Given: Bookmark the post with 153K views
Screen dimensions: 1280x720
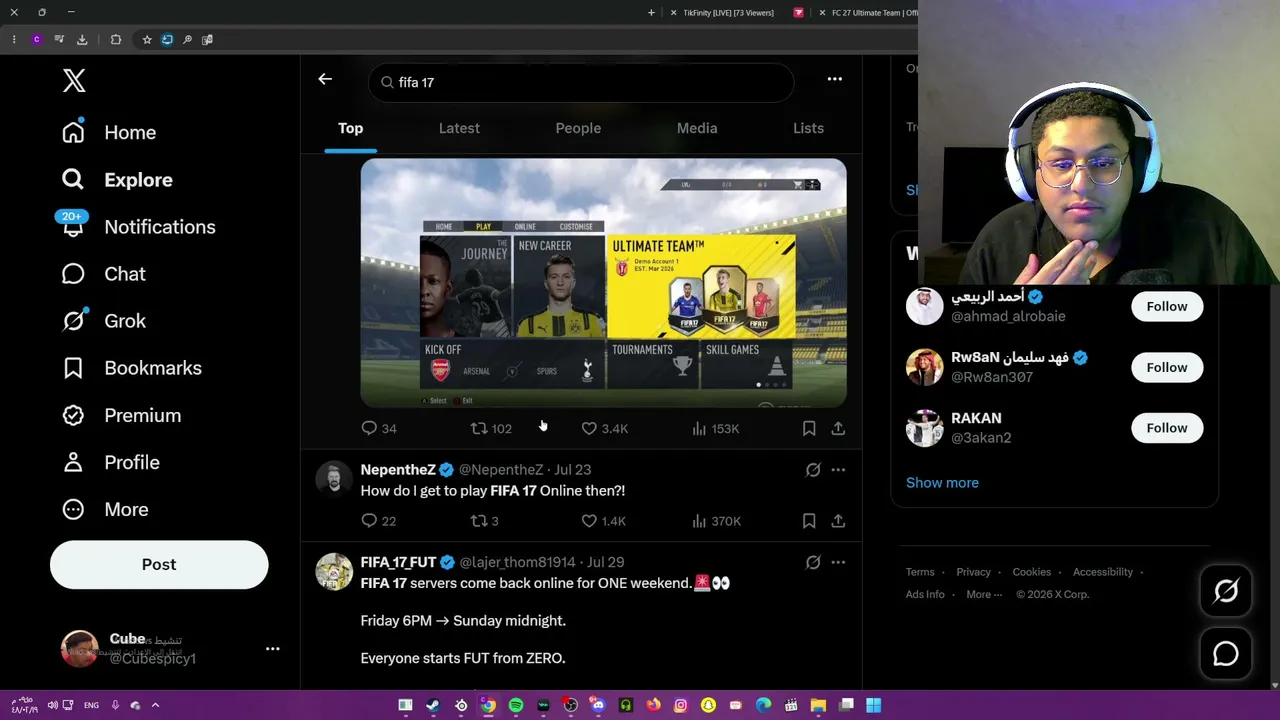Looking at the screenshot, I should pyautogui.click(x=809, y=428).
